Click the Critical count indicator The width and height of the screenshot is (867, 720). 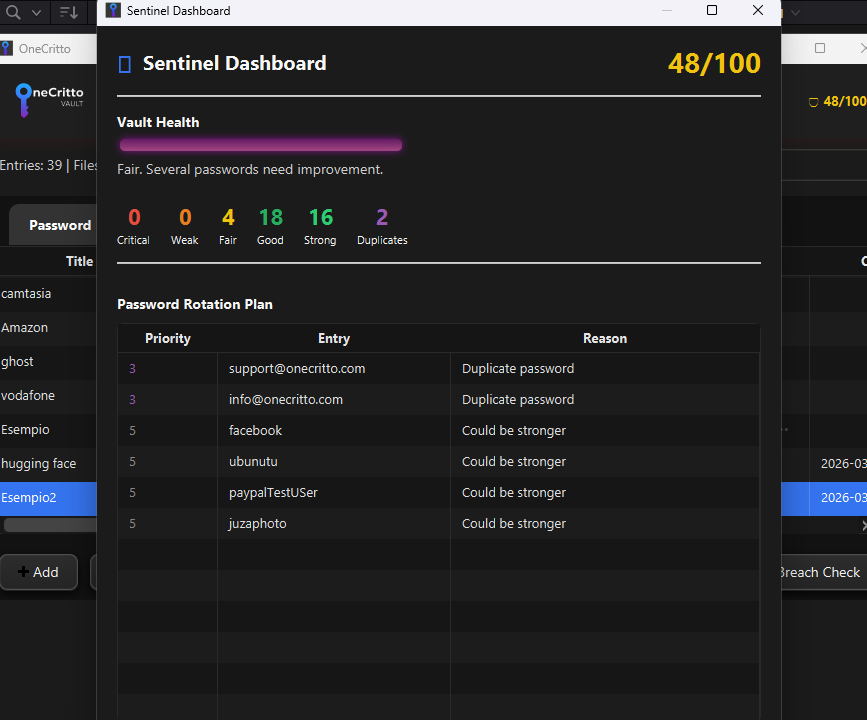tap(133, 225)
